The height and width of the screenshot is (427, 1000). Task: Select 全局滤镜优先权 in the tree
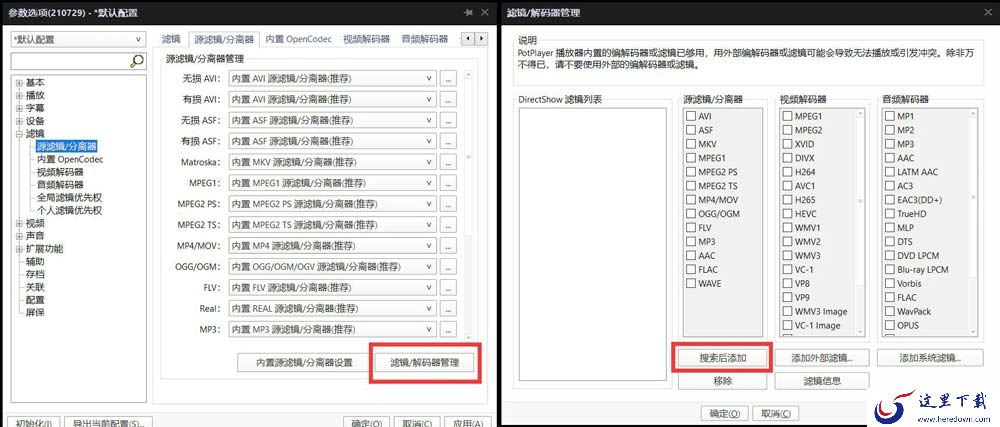pyautogui.click(x=70, y=198)
